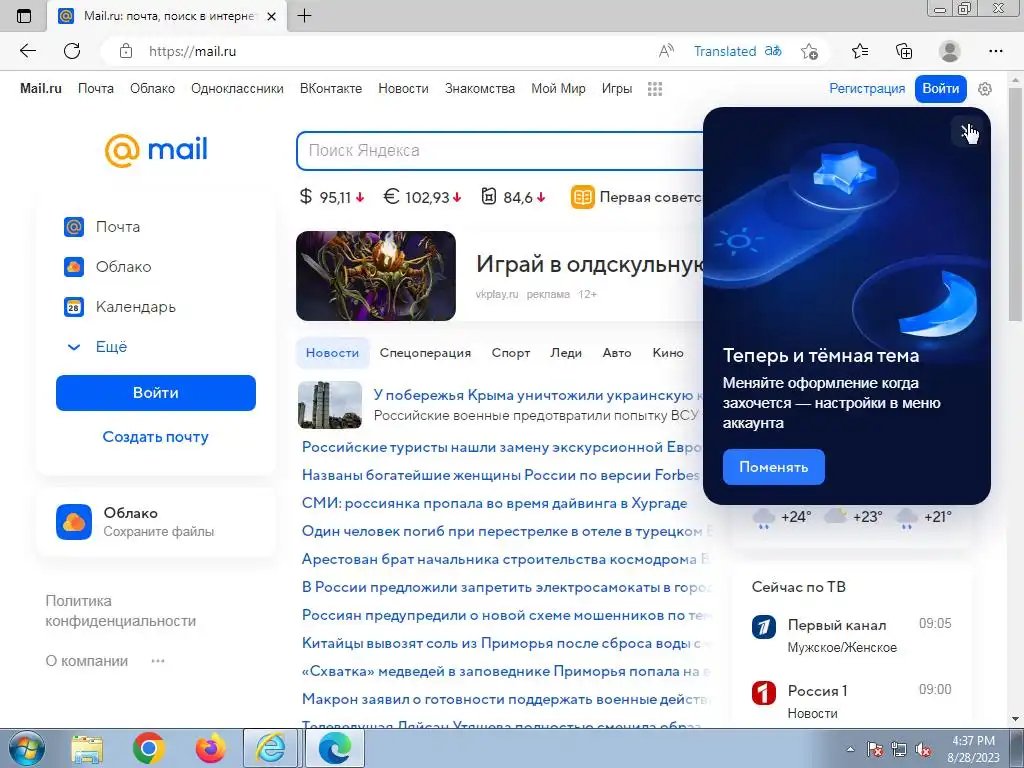Open File Explorer from the taskbar
The width and height of the screenshot is (1024, 768).
point(88,748)
